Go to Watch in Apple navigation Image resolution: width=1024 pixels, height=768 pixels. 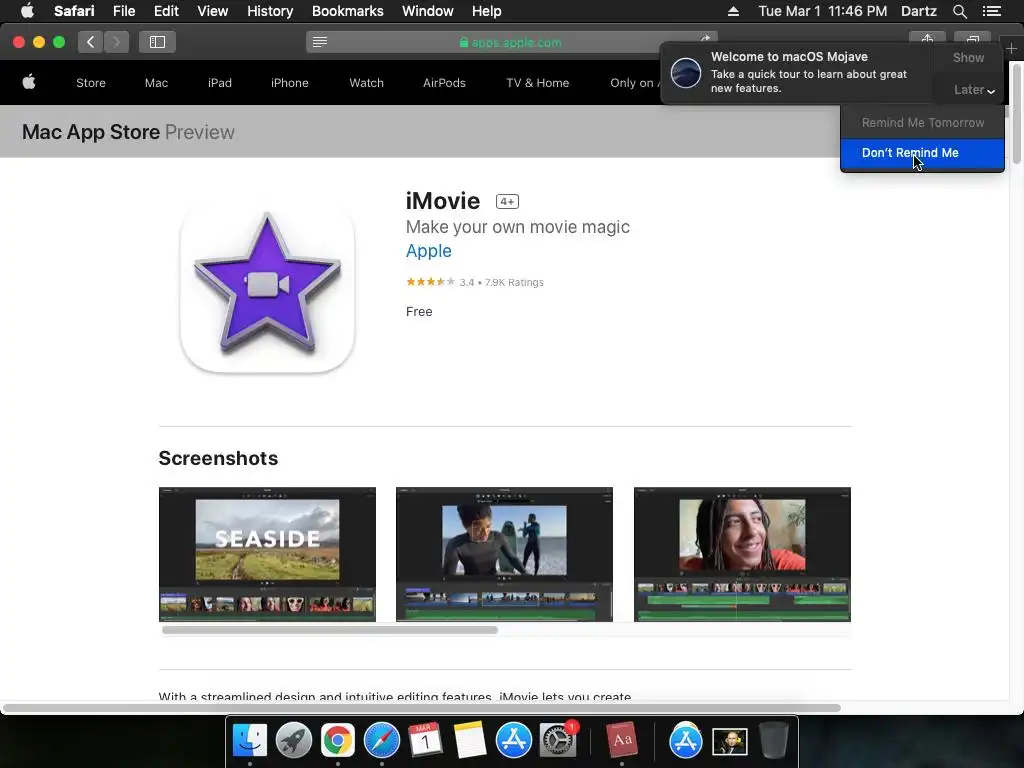[x=366, y=83]
